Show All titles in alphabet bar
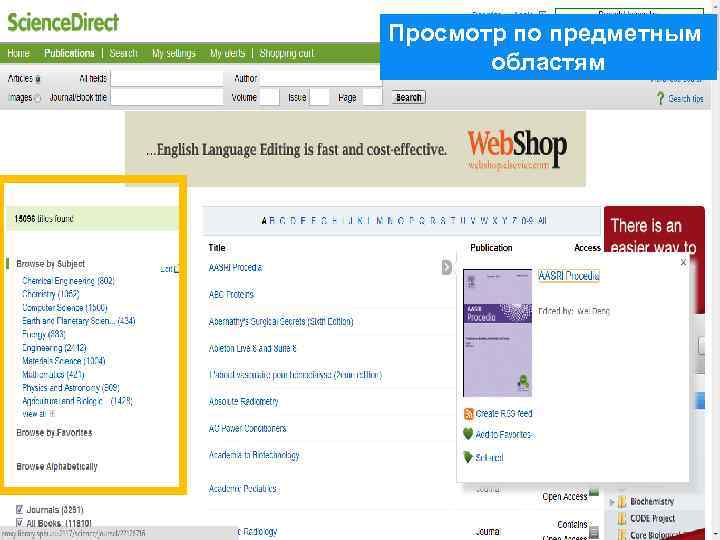Screen dimensions: 720x540 [542, 221]
